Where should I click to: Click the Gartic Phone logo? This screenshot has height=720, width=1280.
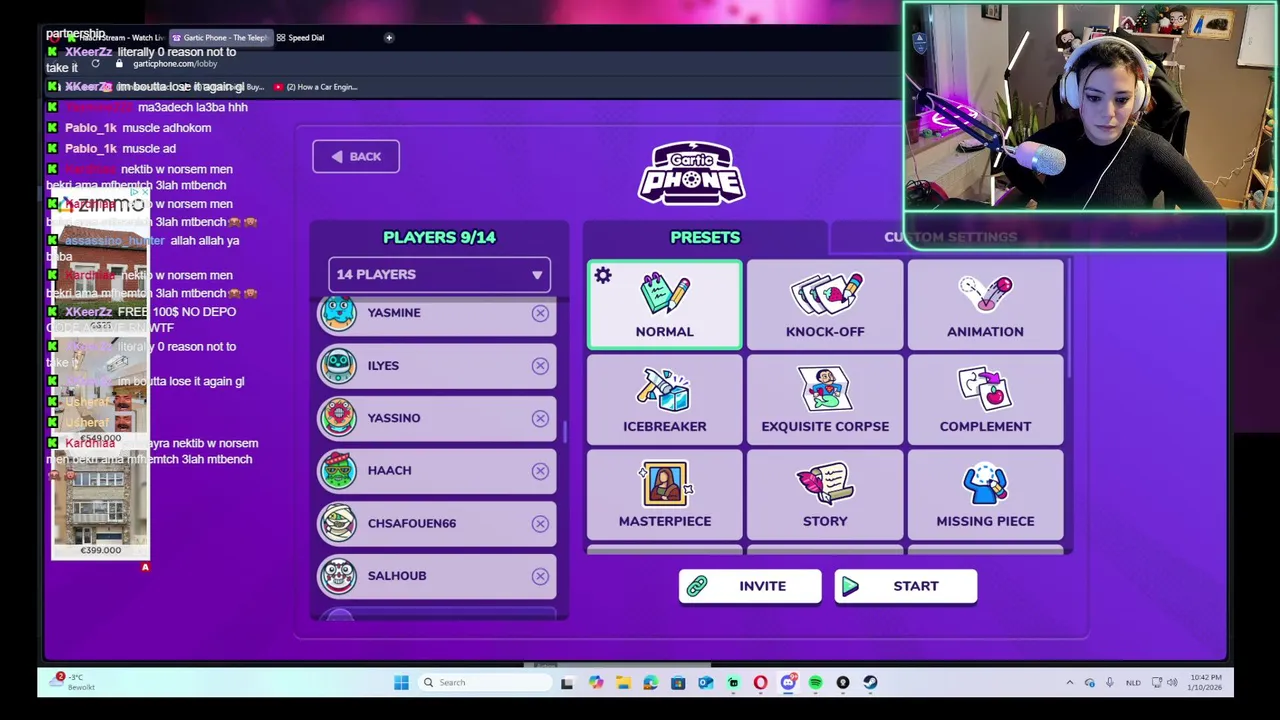(x=692, y=174)
